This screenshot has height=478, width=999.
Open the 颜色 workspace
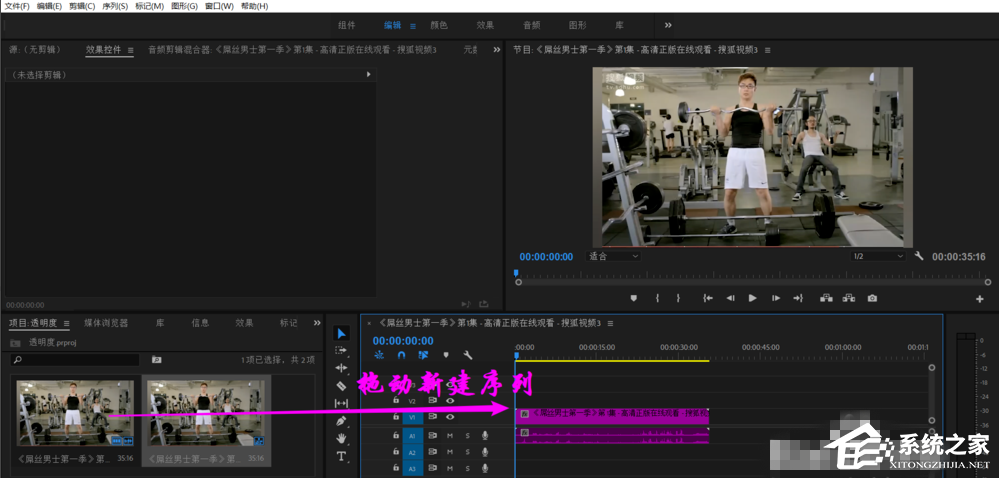(x=438, y=25)
